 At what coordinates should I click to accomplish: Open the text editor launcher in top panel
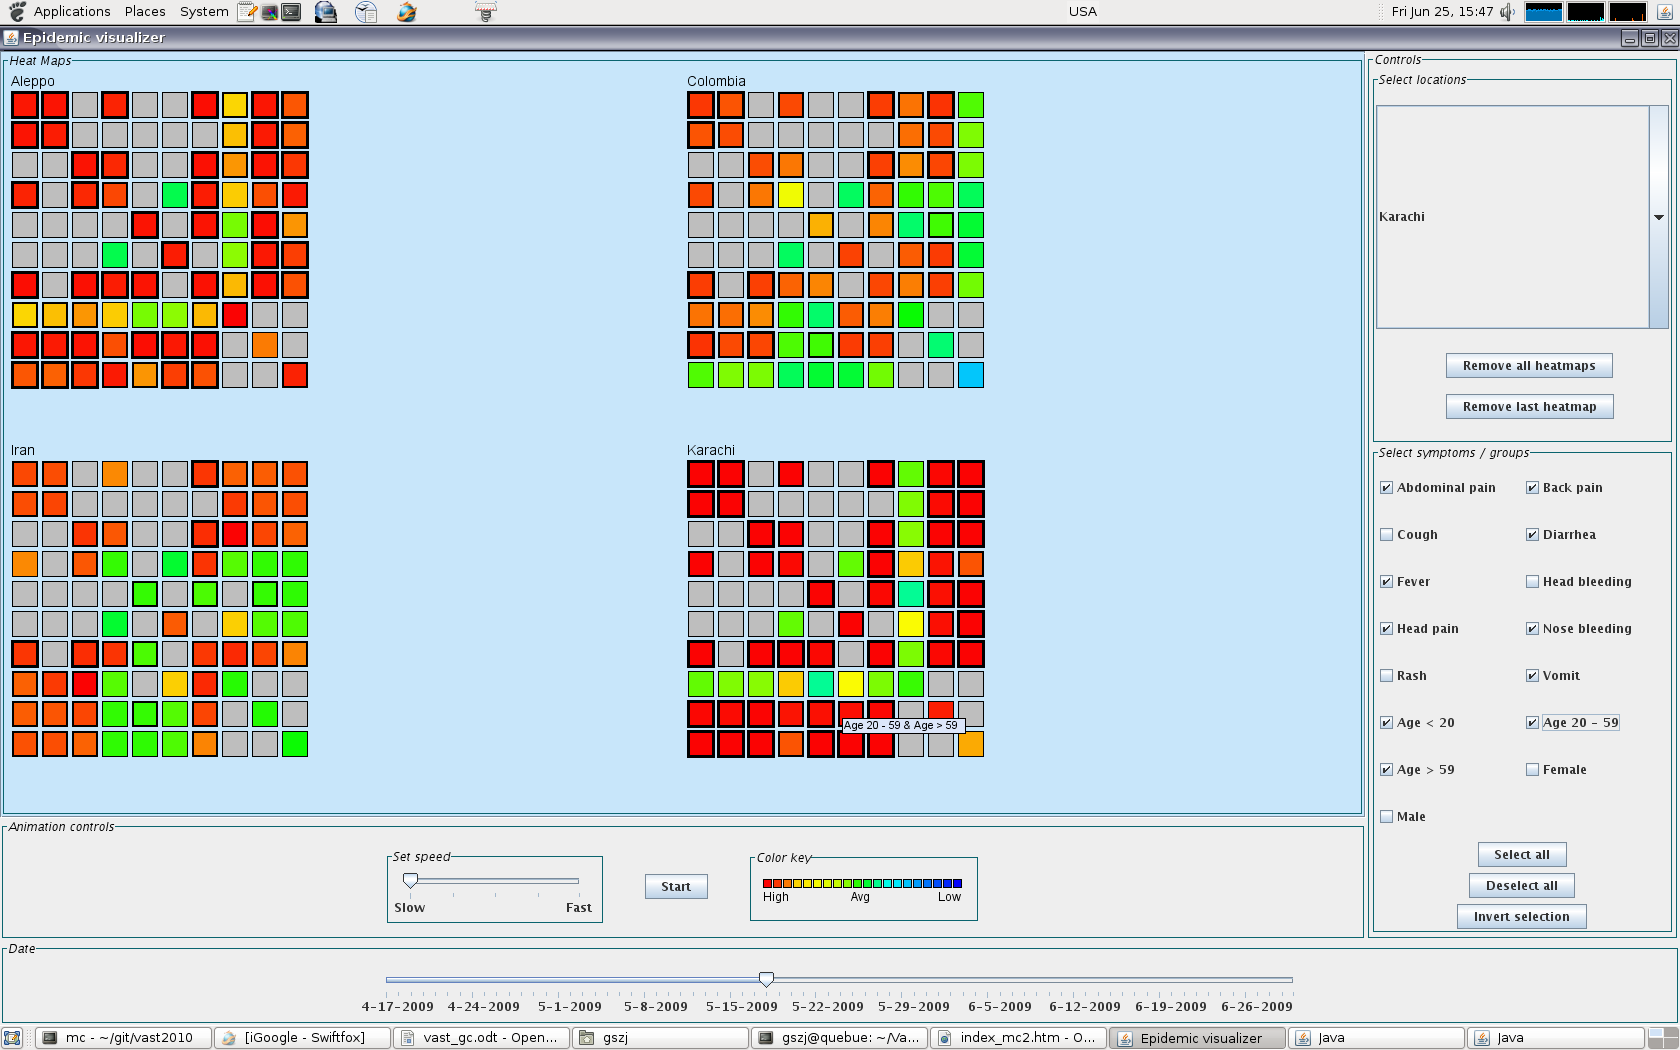pyautogui.click(x=247, y=12)
